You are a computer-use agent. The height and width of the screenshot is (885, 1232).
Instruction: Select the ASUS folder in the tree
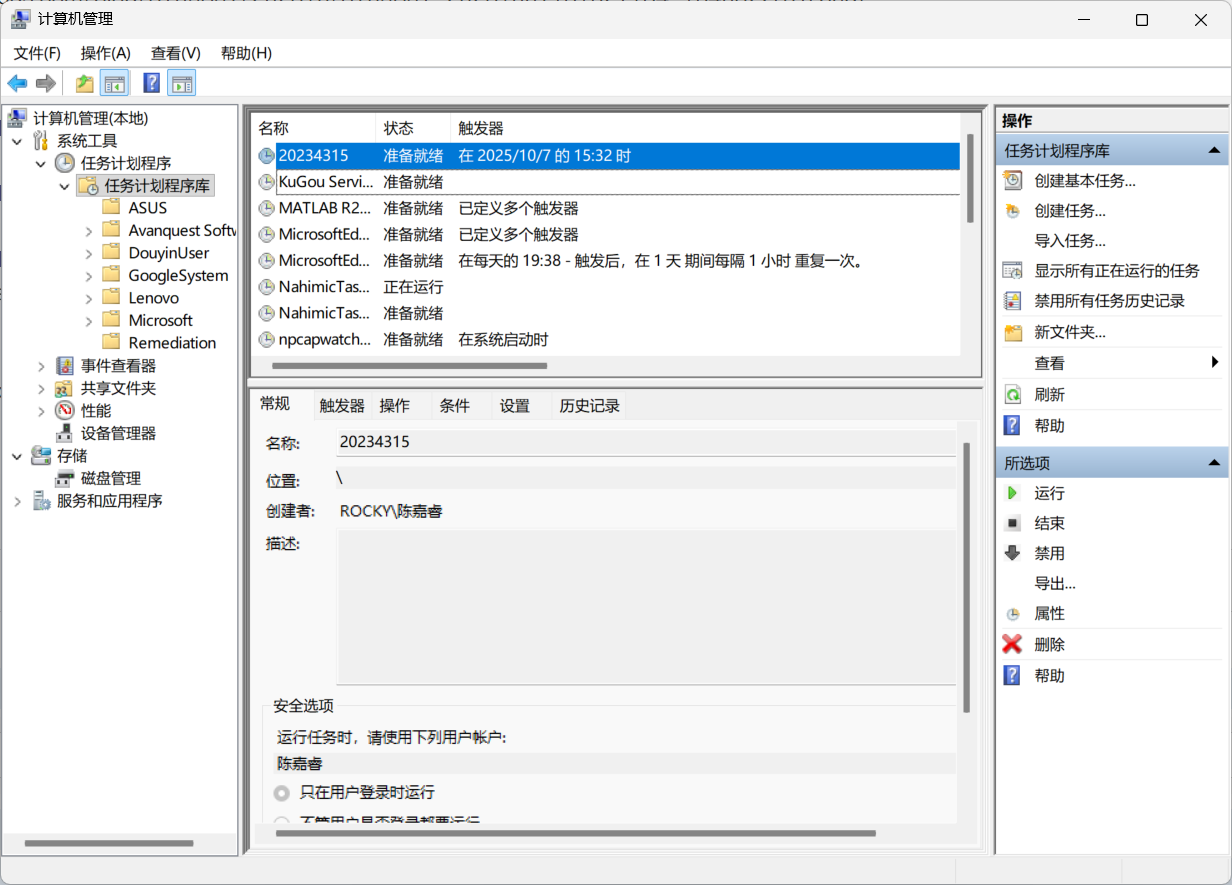click(x=148, y=208)
